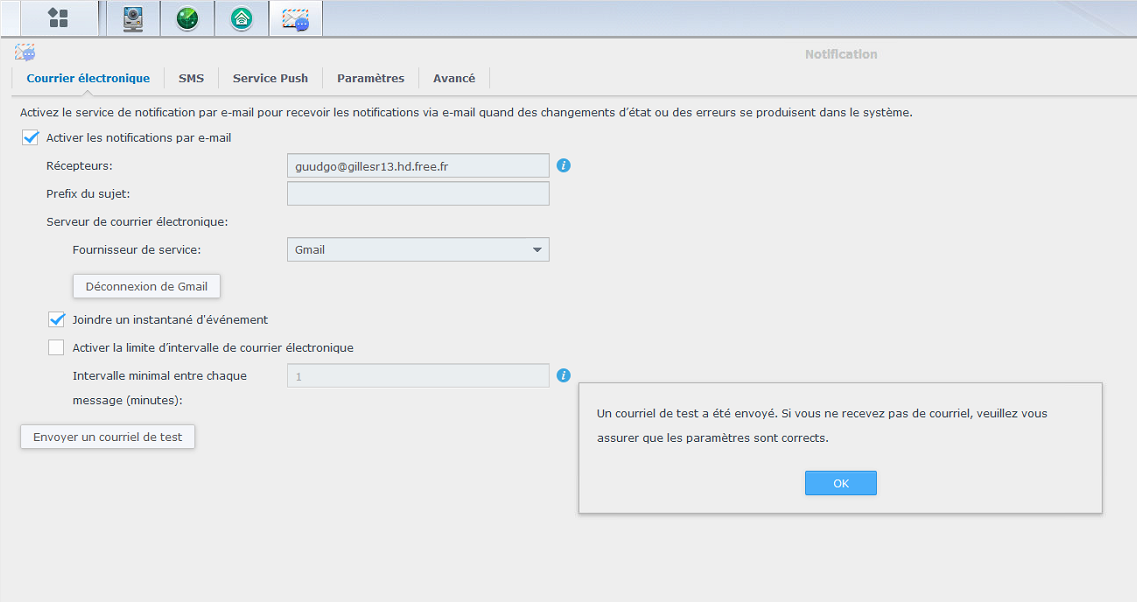Enable the email interval limit checkbox
The image size is (1137, 602).
(56, 347)
